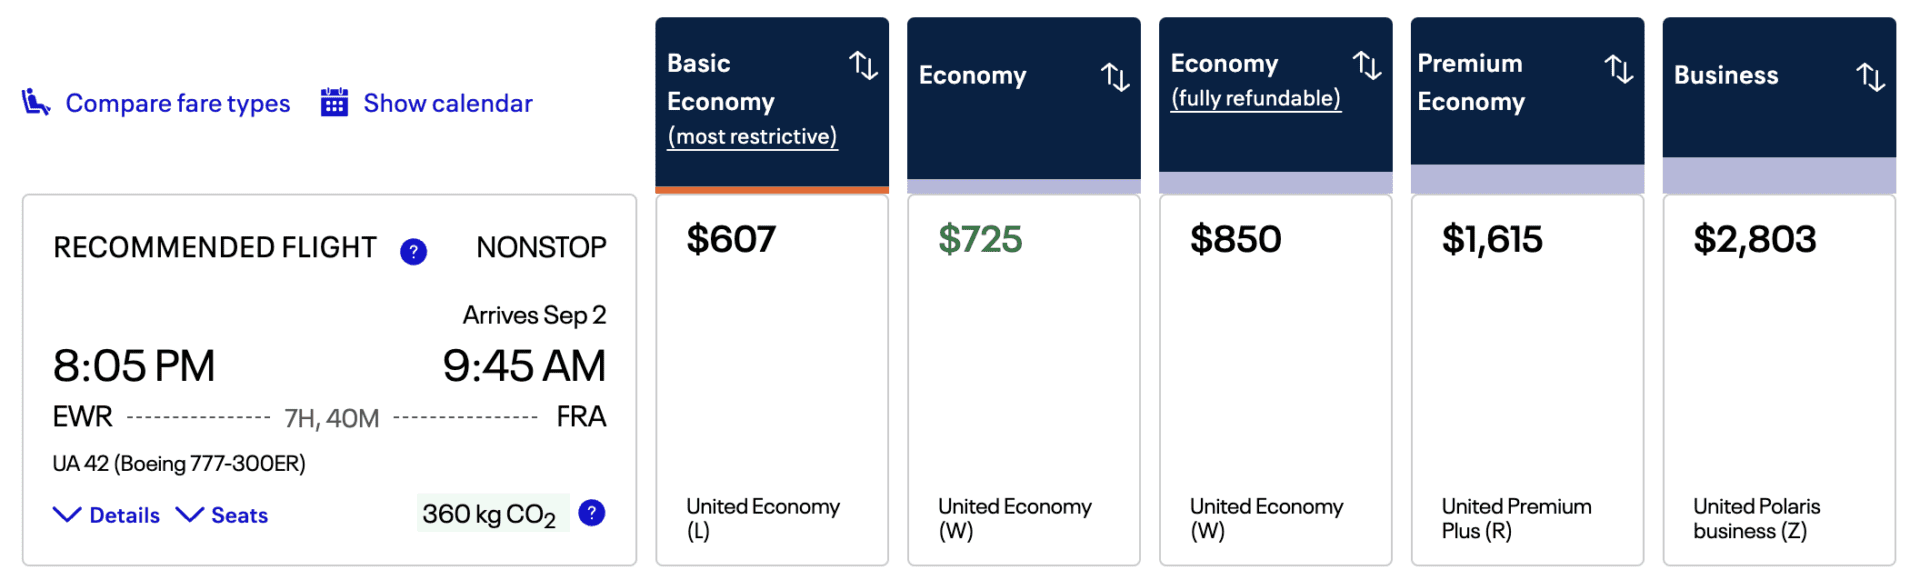This screenshot has width=1920, height=580.
Task: Sort the Premium Economy column
Action: tap(1621, 70)
